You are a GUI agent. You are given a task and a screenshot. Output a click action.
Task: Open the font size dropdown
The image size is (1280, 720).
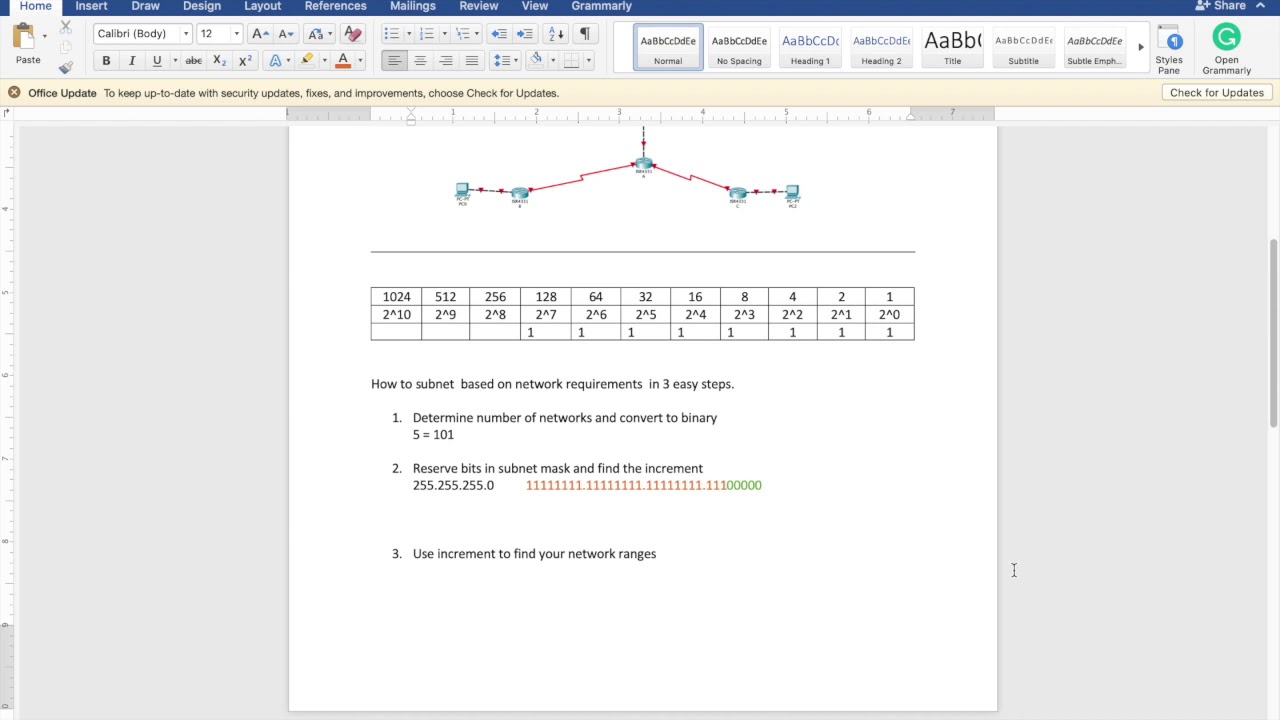[236, 34]
